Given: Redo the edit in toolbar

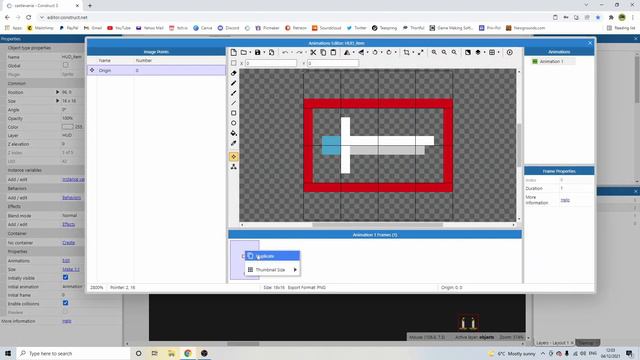Looking at the screenshot, I should (x=299, y=52).
